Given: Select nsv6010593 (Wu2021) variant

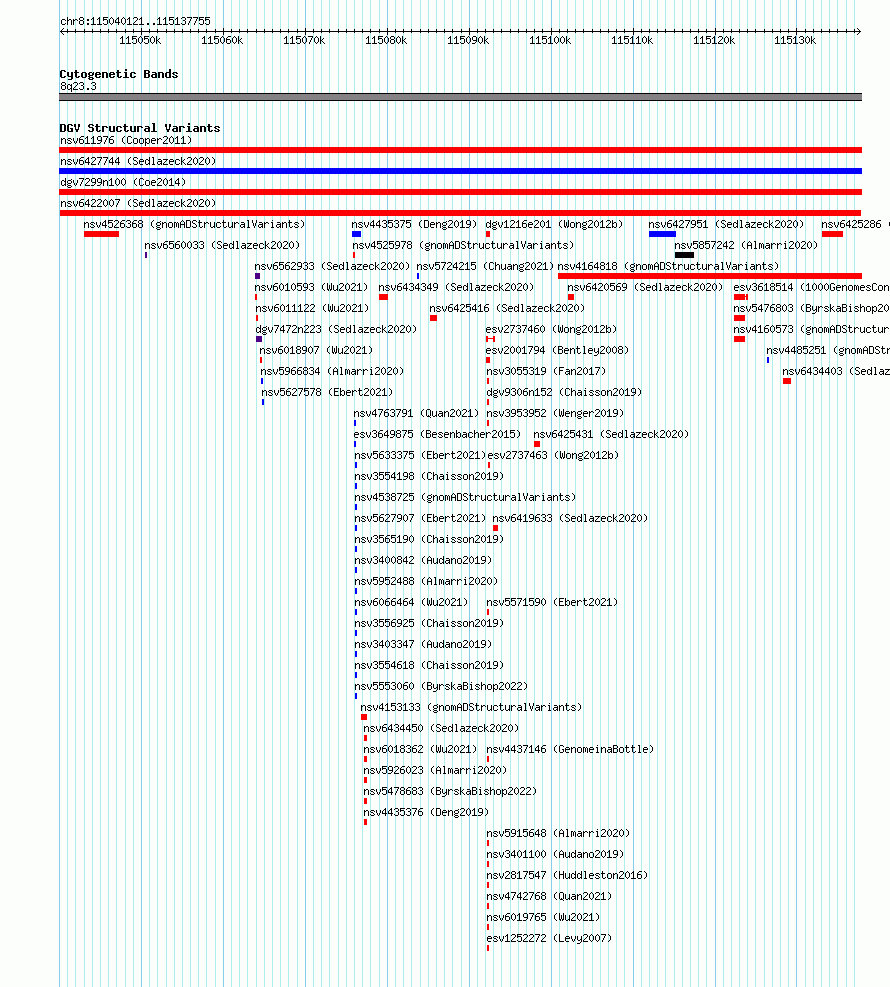Looking at the screenshot, I should pos(312,287).
